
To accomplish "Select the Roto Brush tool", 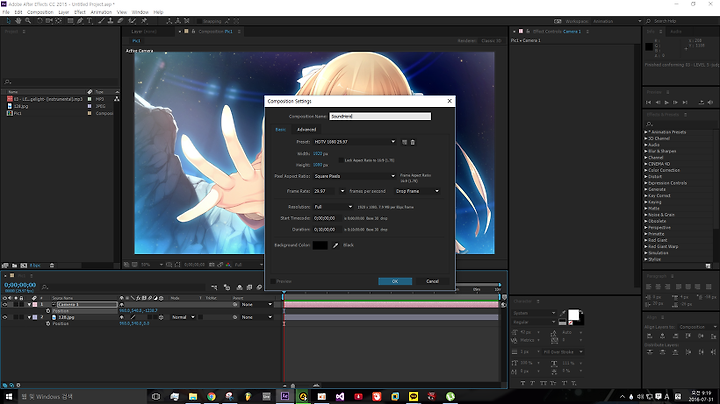I will (x=132, y=21).
